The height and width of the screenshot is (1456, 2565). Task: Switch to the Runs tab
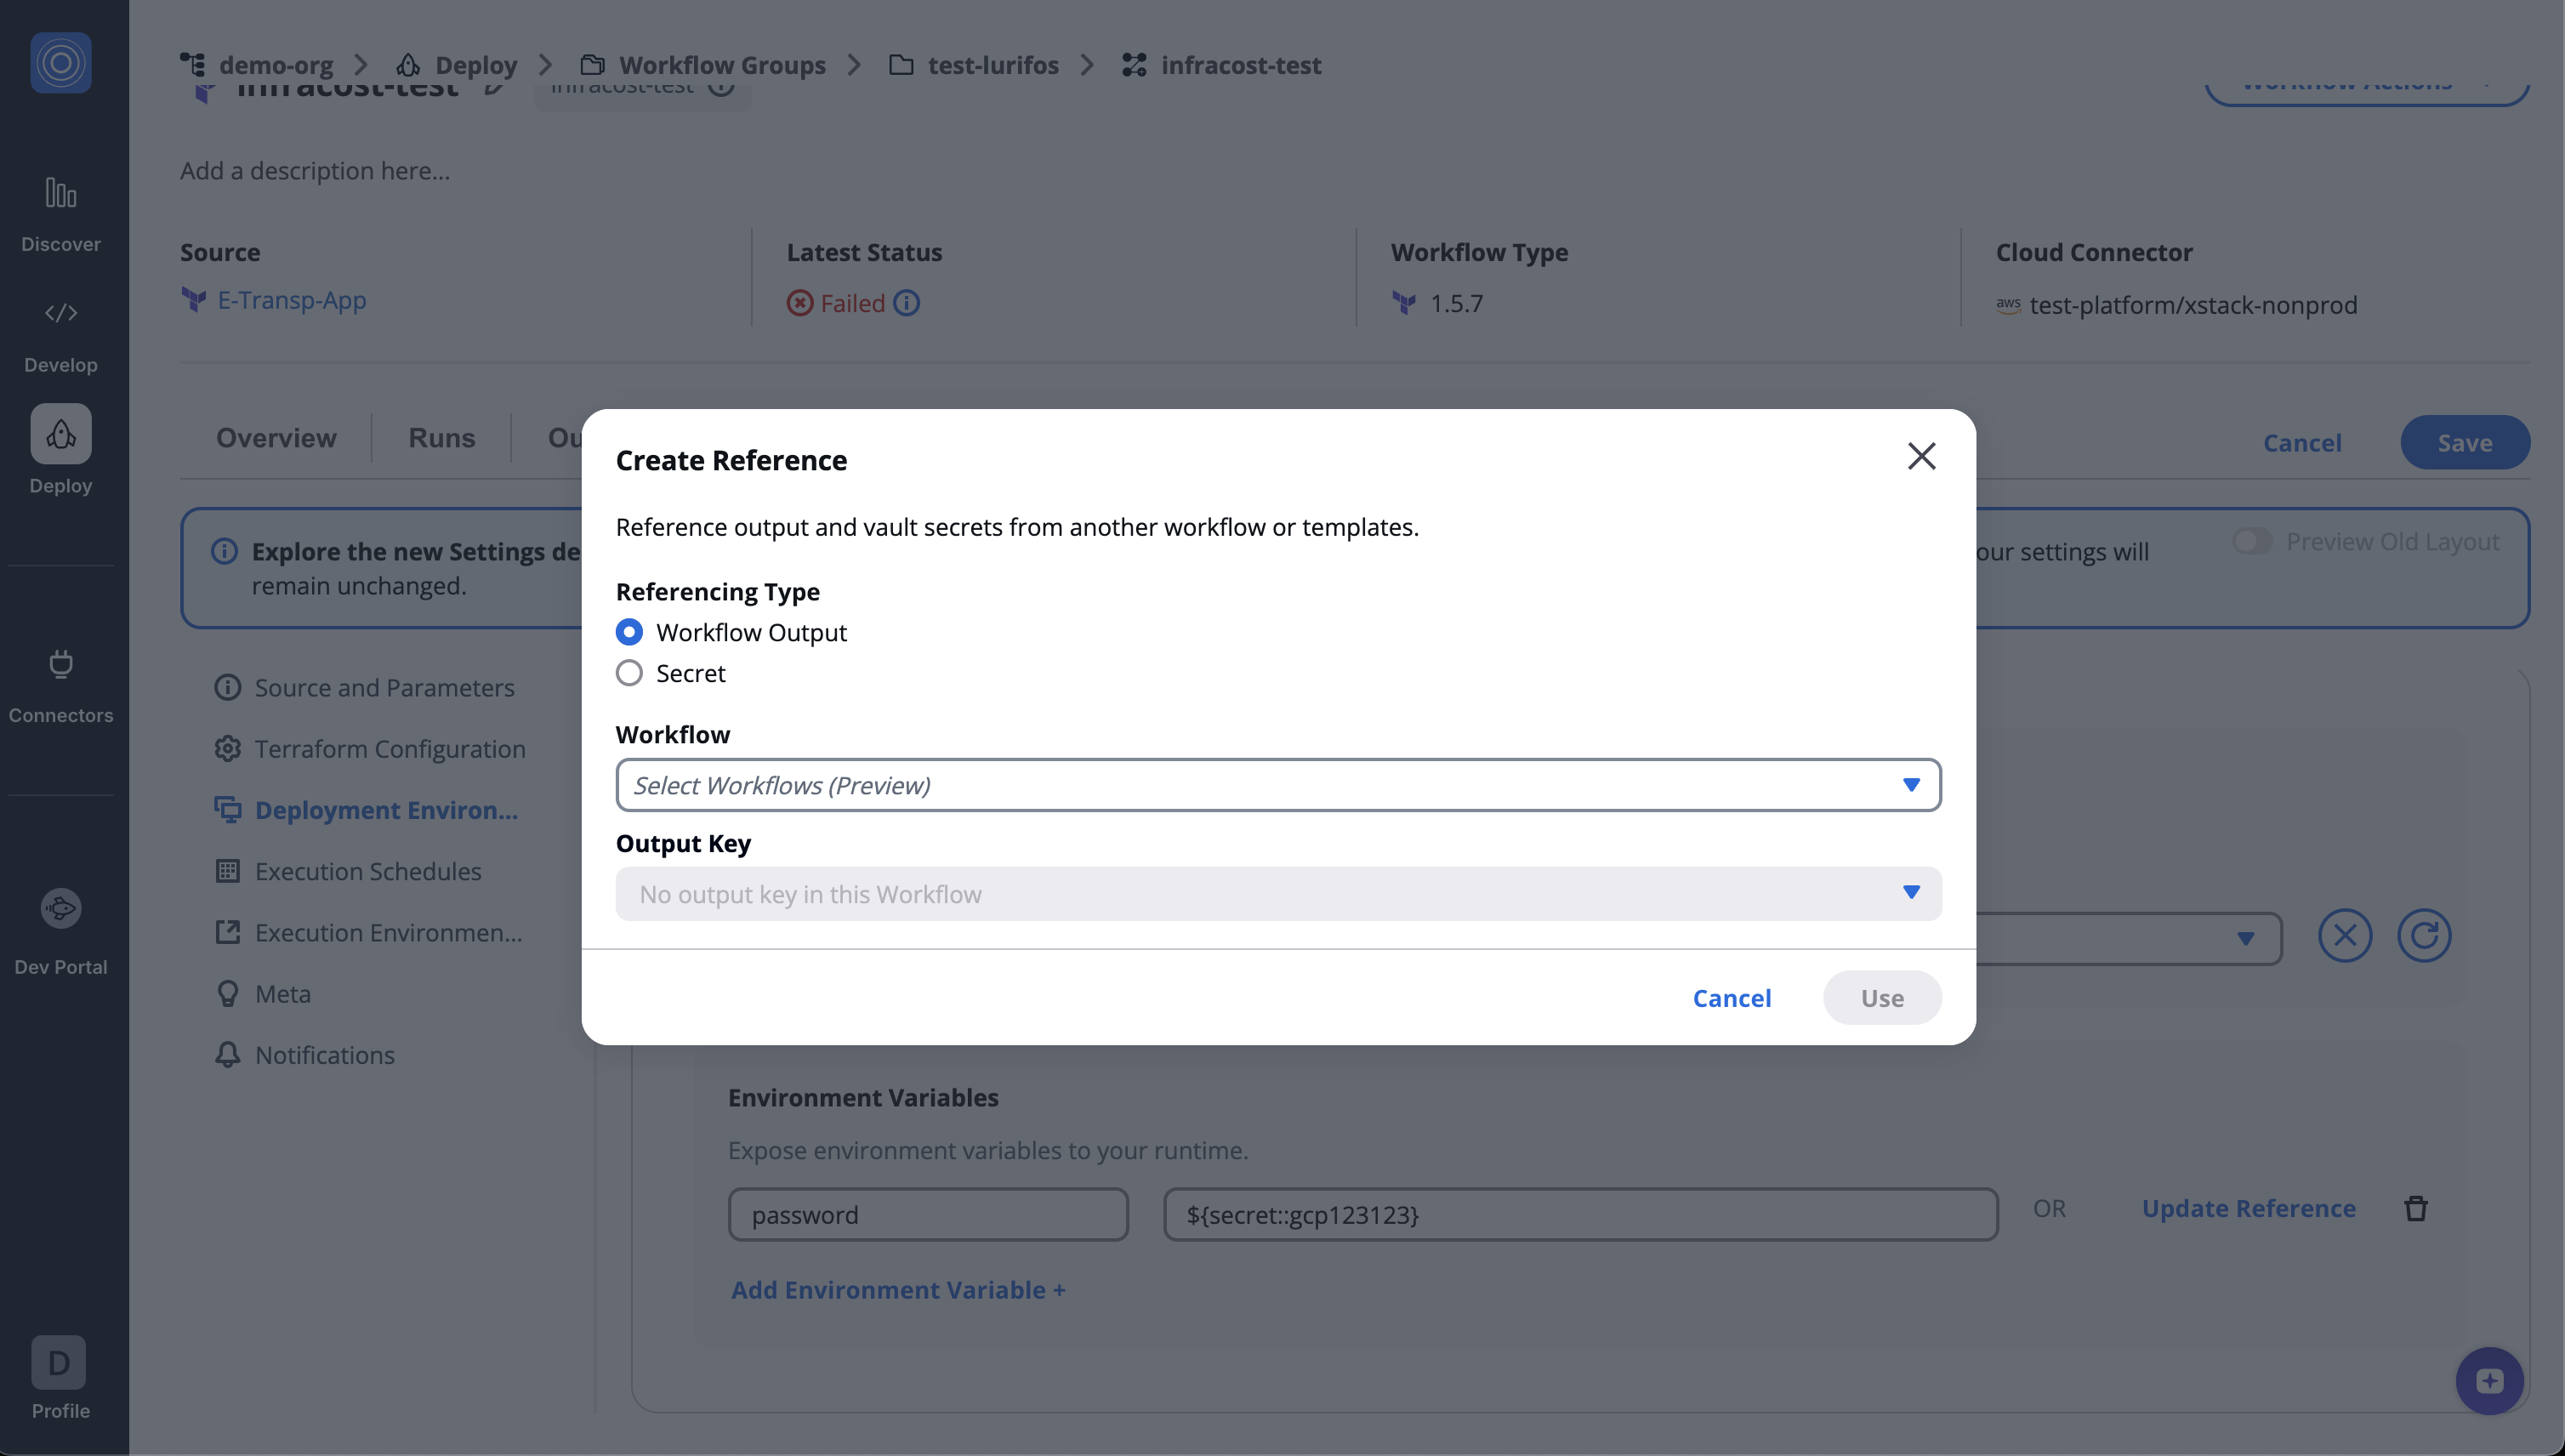441,438
